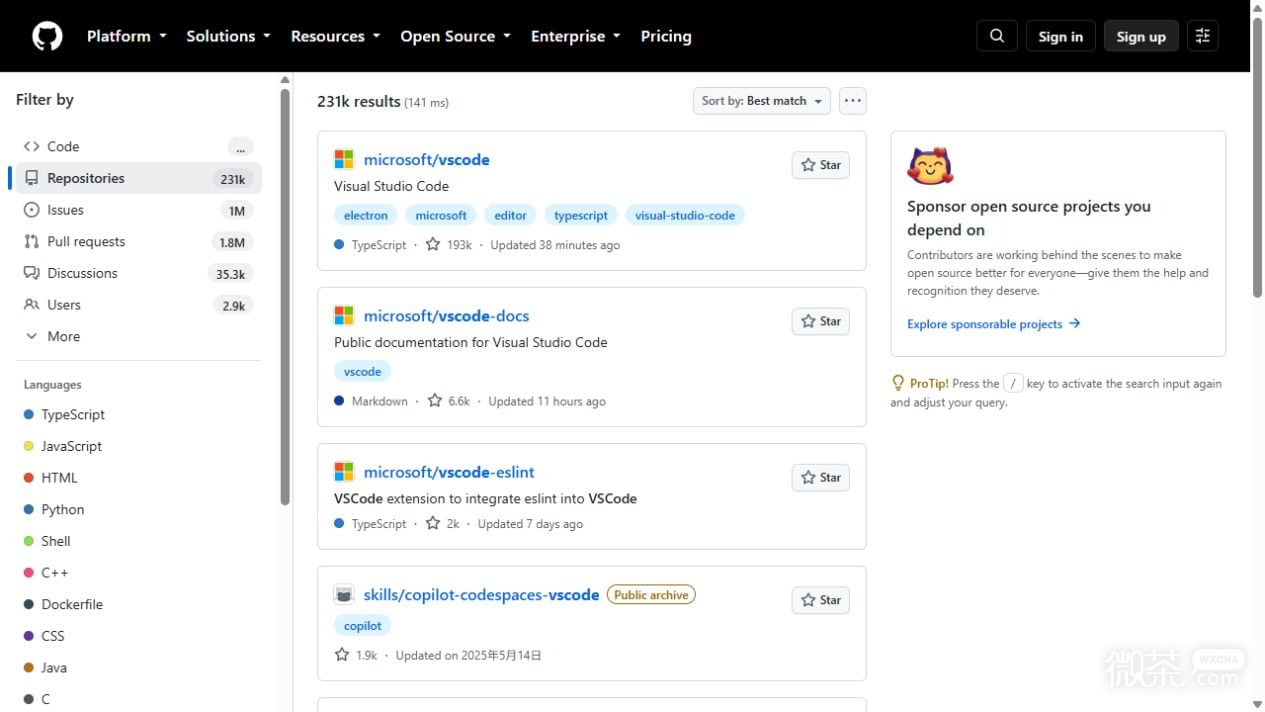Open the microsoft/vscode-eslint repository link
Viewport: 1265px width, 712px height.
(x=449, y=472)
